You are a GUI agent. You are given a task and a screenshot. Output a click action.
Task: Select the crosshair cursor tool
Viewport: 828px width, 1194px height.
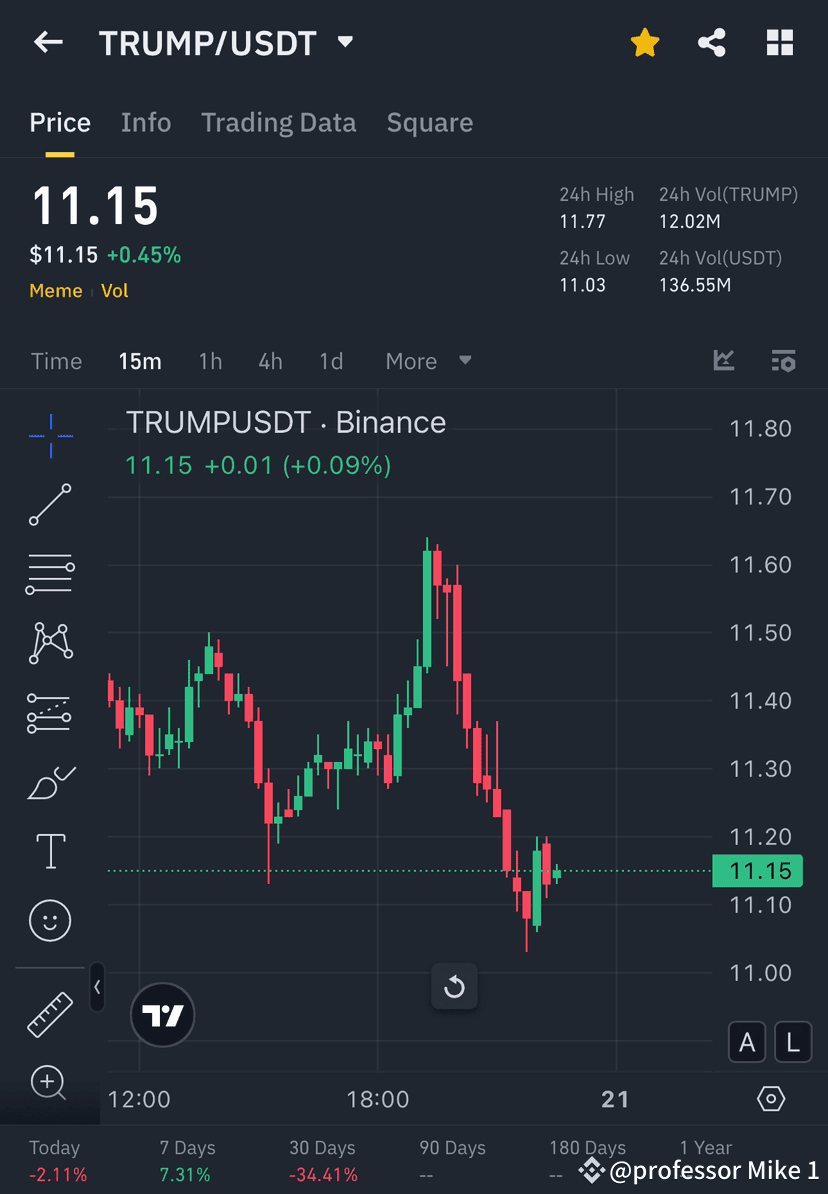[50, 435]
